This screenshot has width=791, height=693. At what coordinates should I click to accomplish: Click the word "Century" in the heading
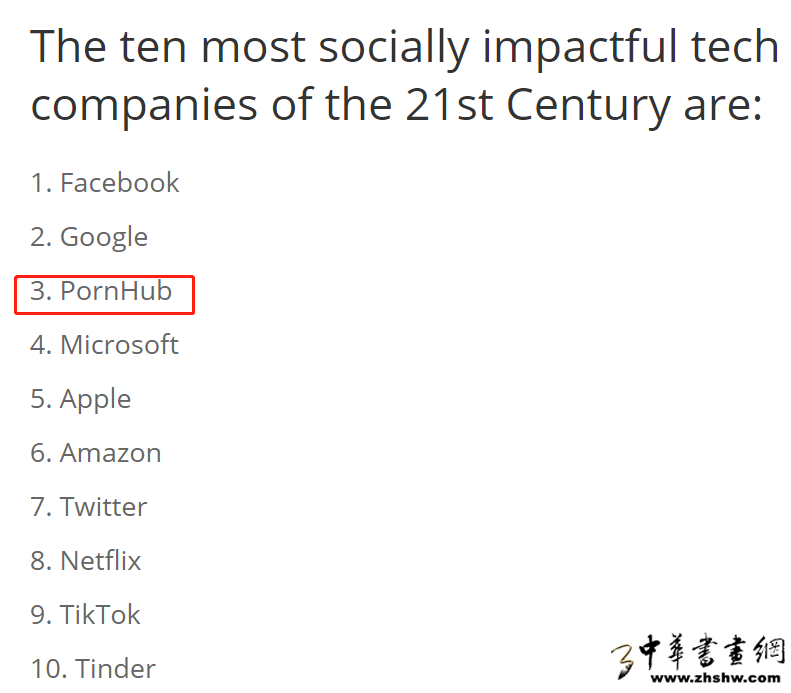pyautogui.click(x=588, y=105)
